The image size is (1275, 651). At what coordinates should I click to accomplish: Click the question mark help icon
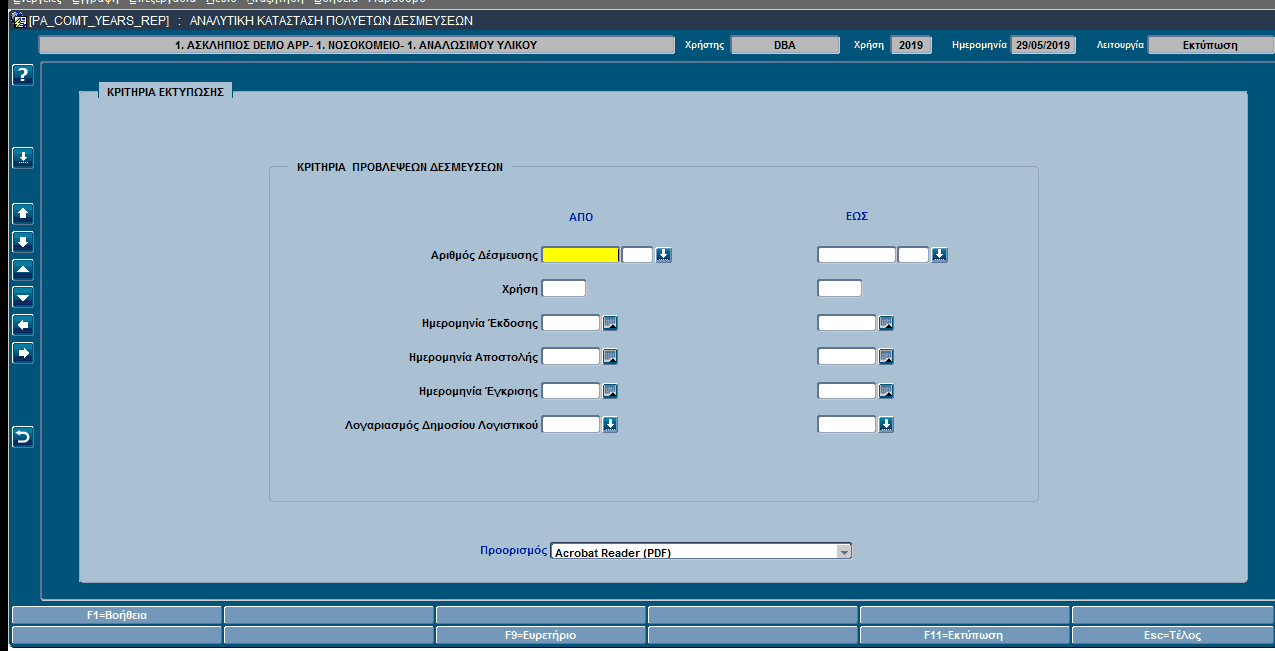coord(23,75)
